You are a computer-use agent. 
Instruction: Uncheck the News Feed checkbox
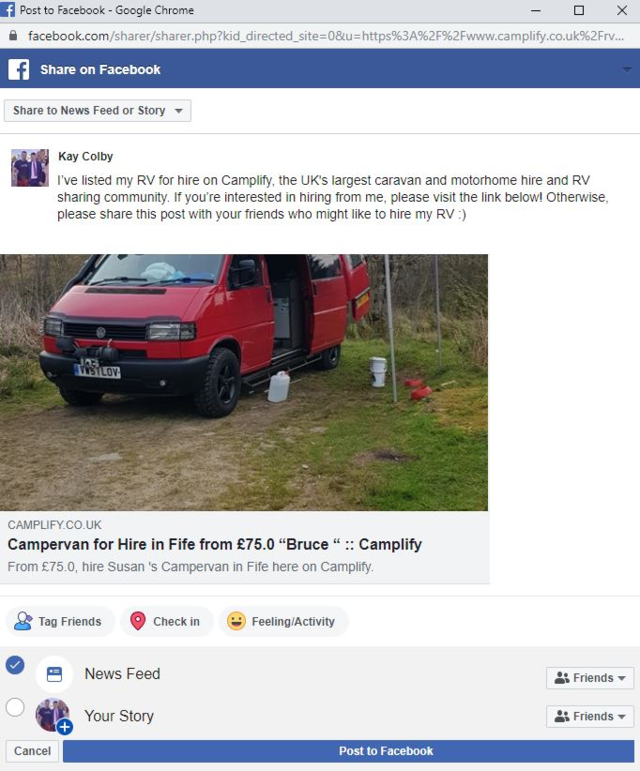(15, 665)
